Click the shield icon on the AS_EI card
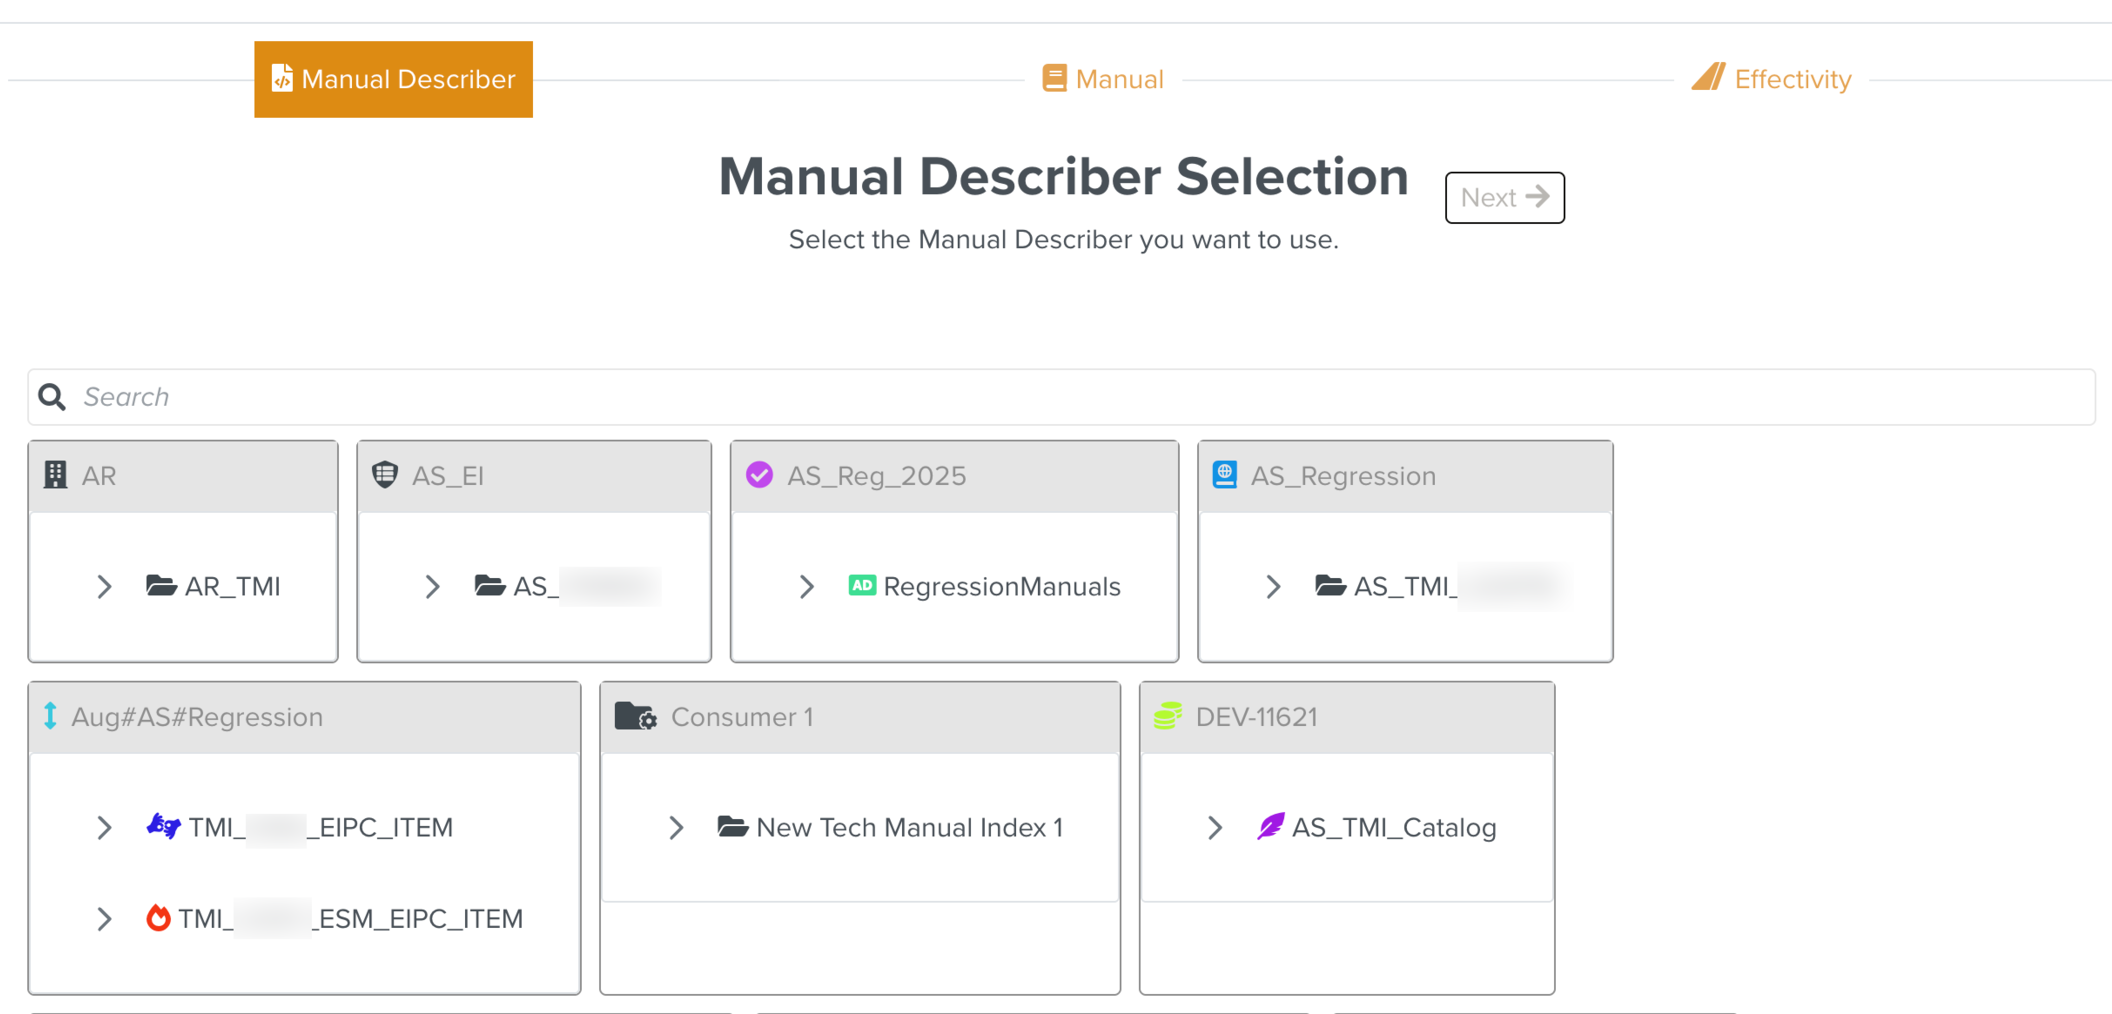 pyautogui.click(x=385, y=475)
